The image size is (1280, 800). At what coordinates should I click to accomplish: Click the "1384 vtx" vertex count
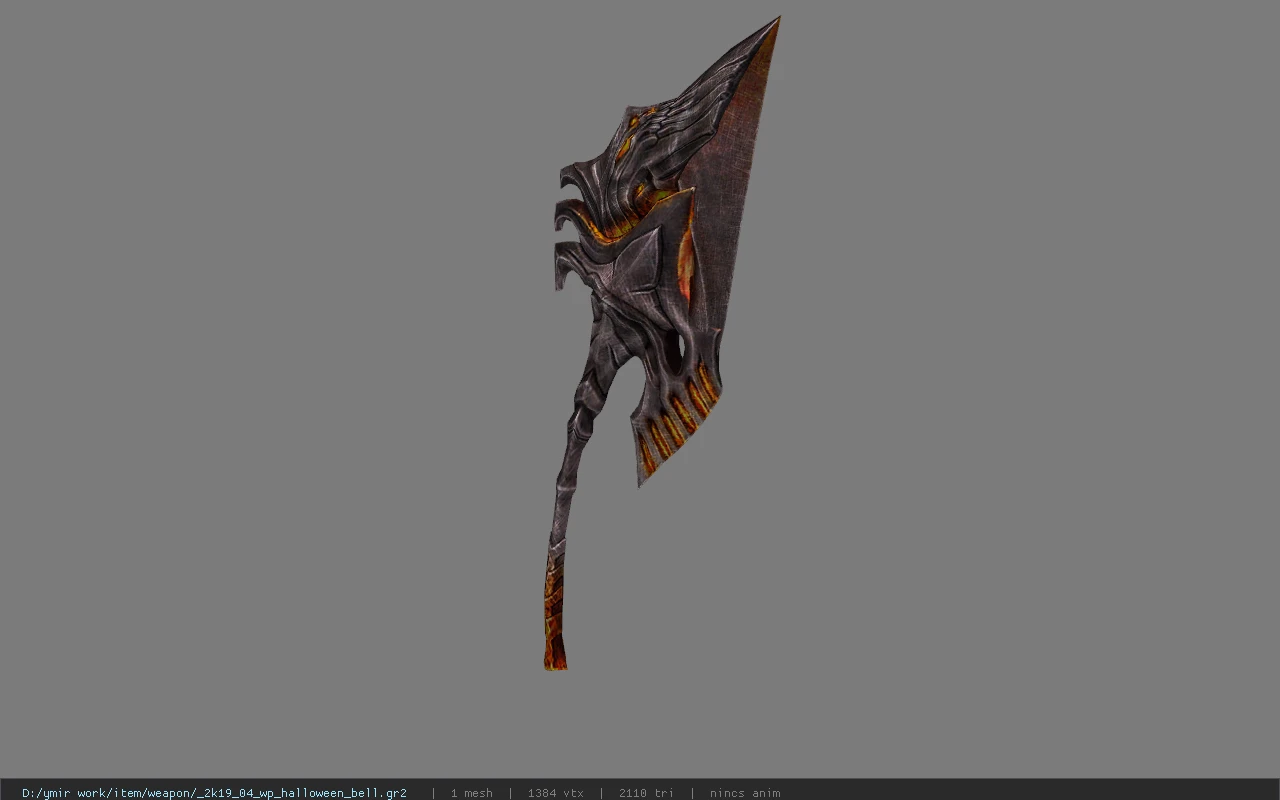(x=556, y=793)
